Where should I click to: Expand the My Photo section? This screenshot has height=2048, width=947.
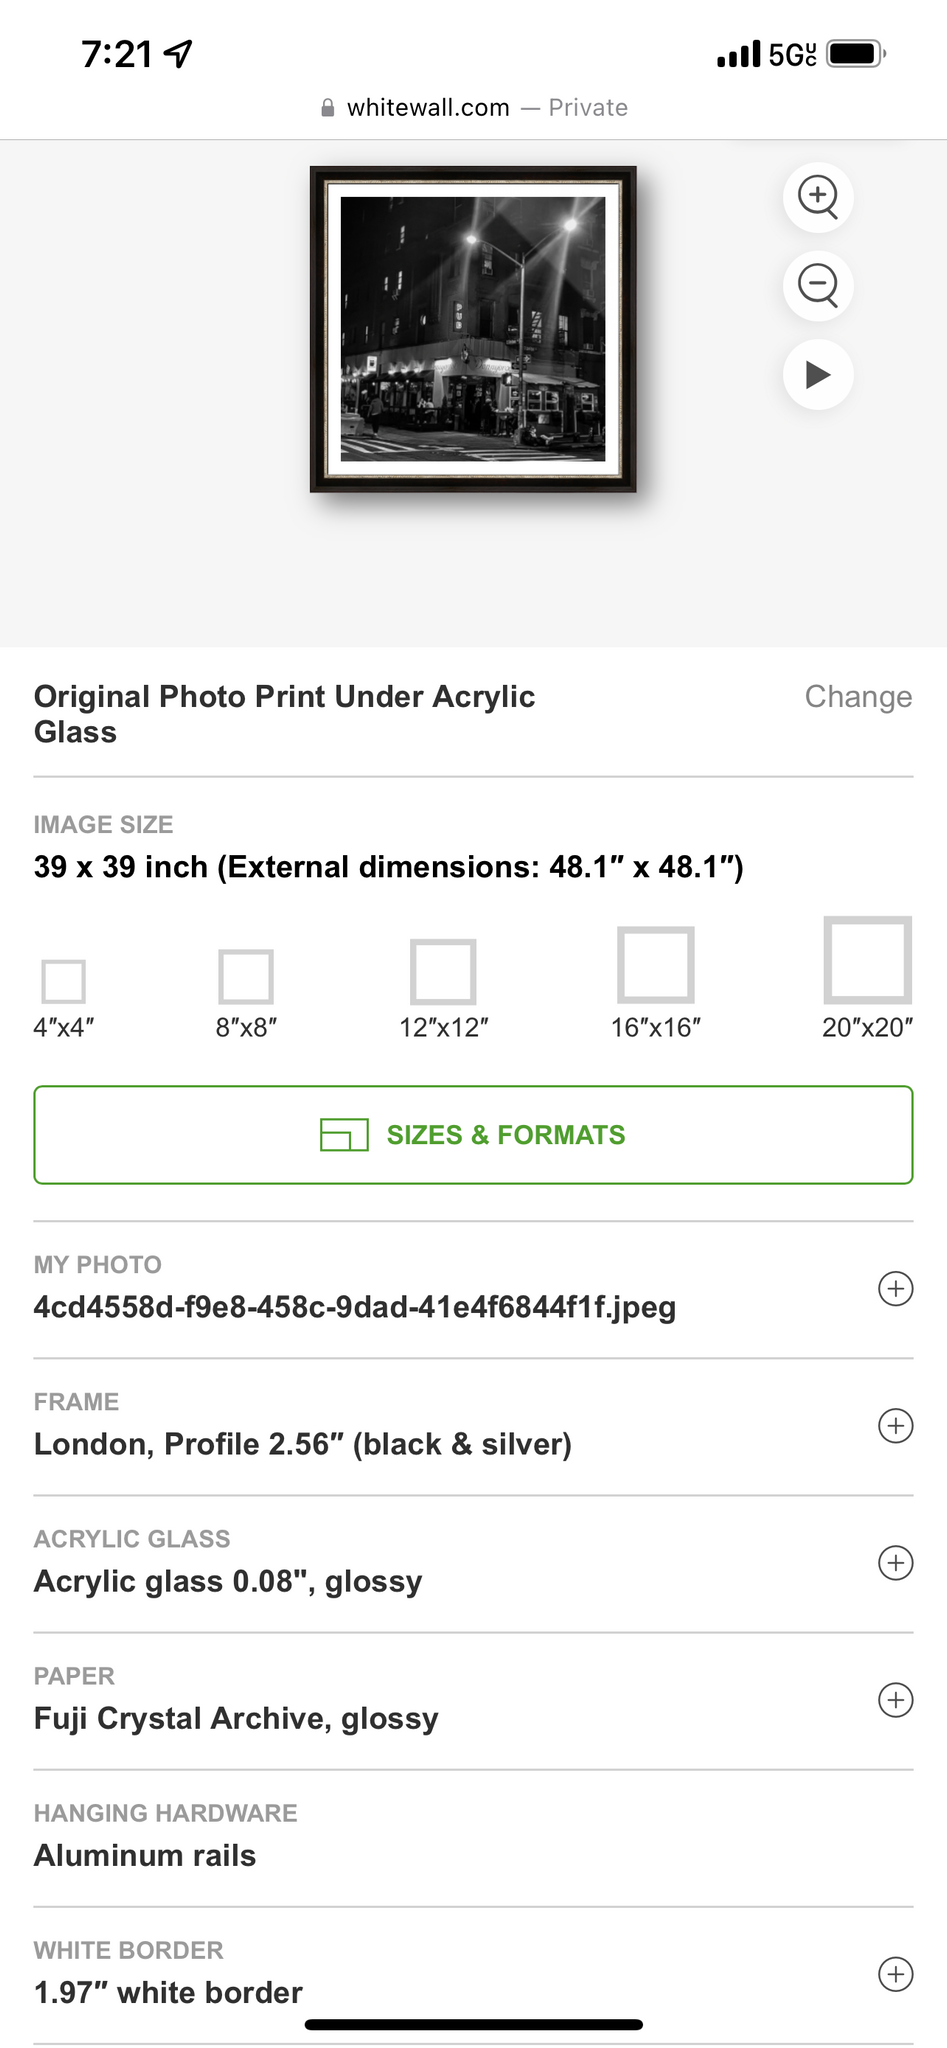point(895,1289)
